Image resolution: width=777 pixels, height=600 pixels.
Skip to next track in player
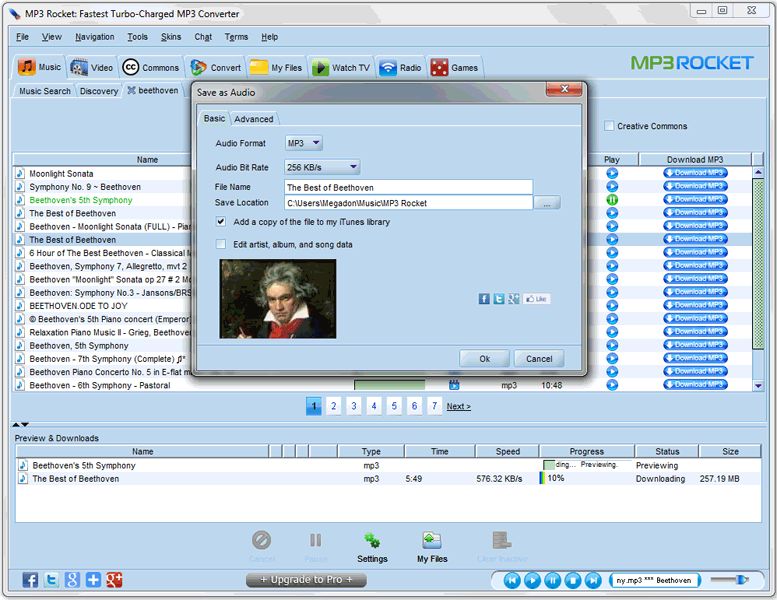tap(593, 580)
